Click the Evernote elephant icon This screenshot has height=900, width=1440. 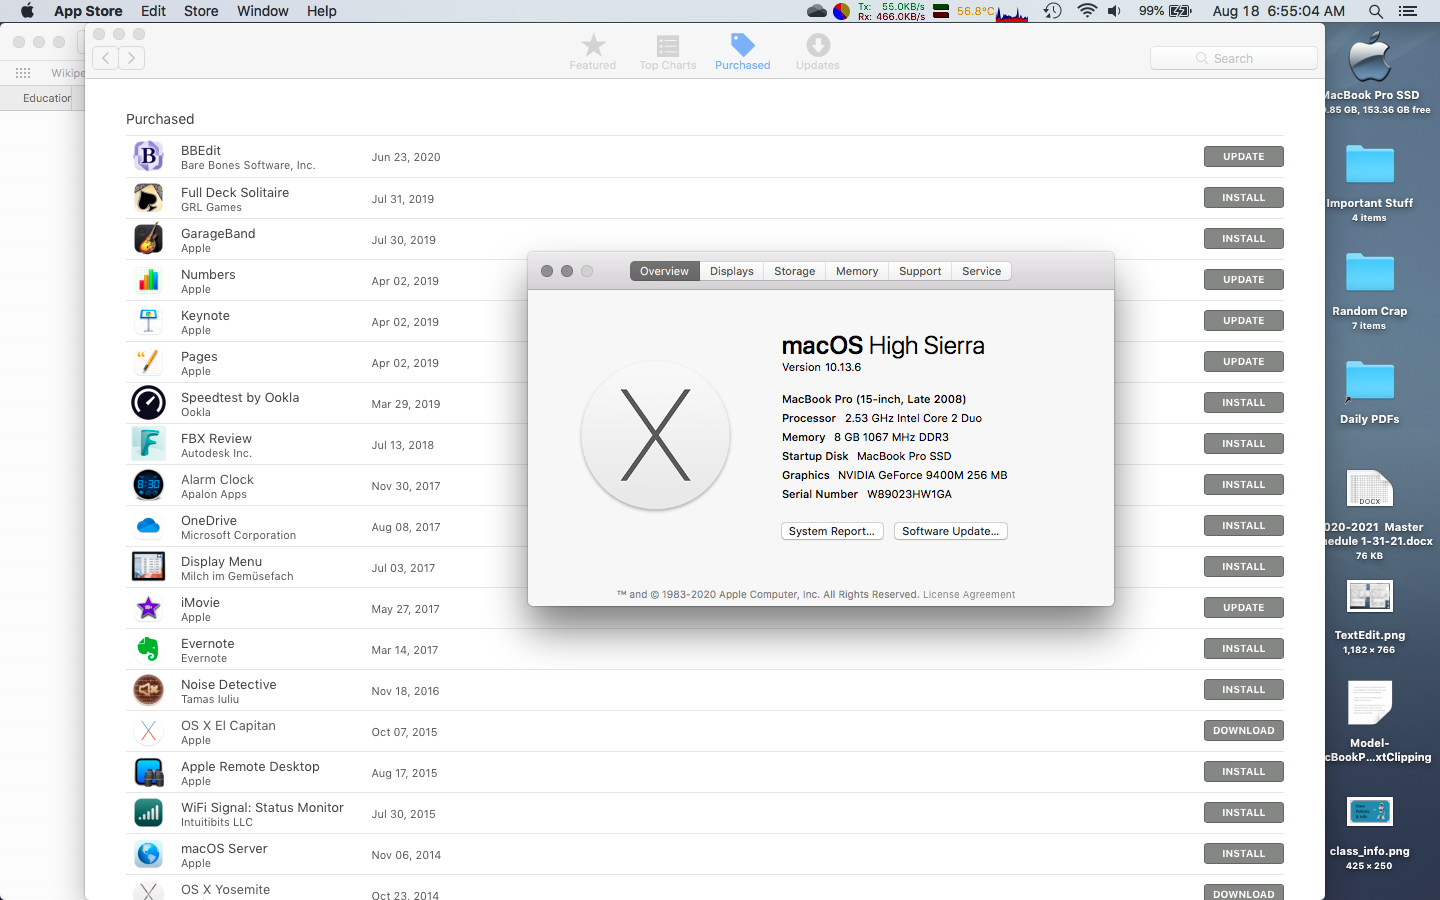pyautogui.click(x=148, y=649)
